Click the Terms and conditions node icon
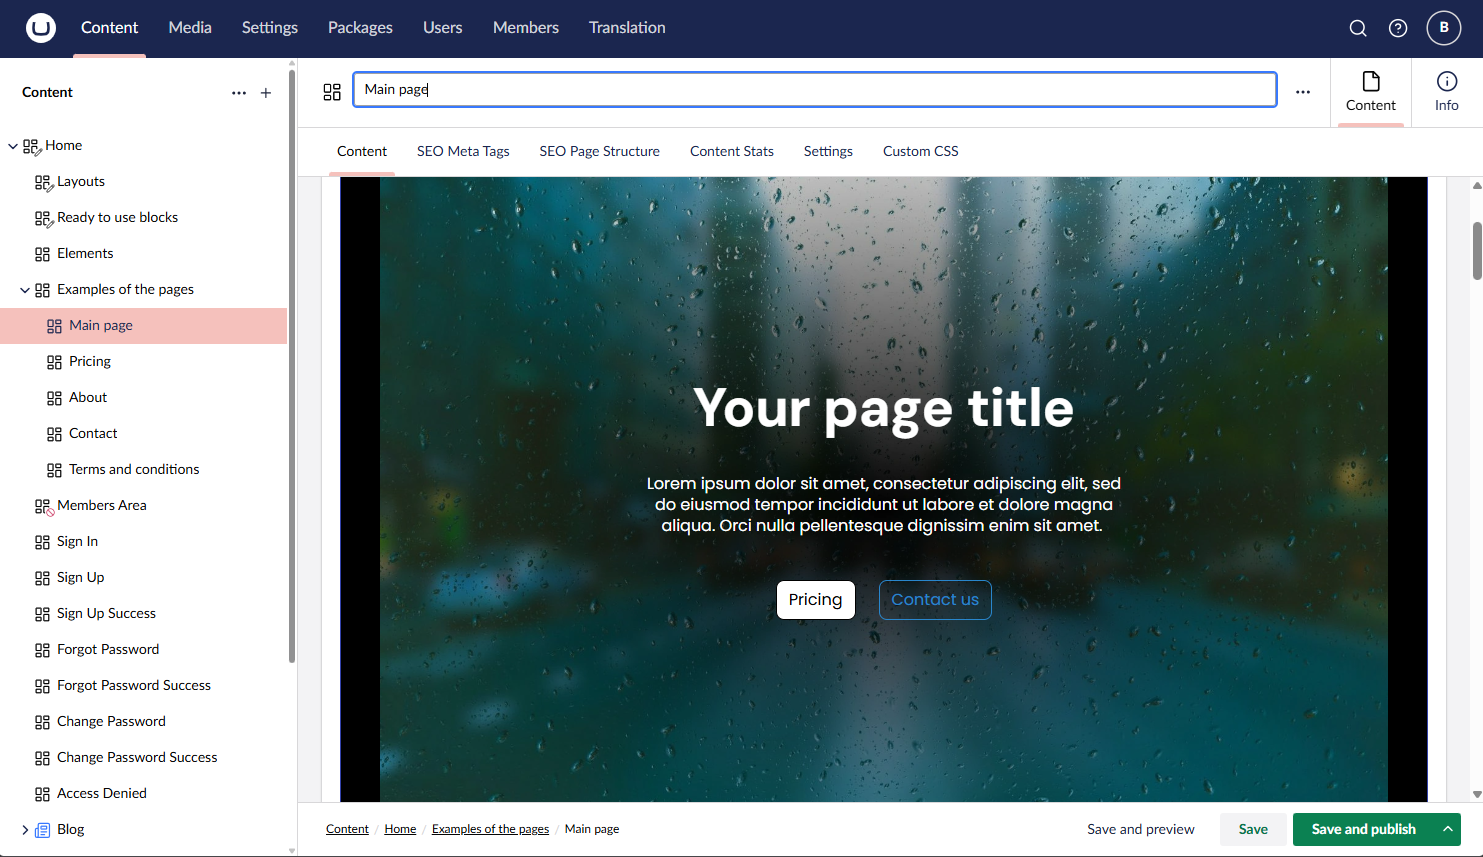The height and width of the screenshot is (857, 1483). (54, 470)
